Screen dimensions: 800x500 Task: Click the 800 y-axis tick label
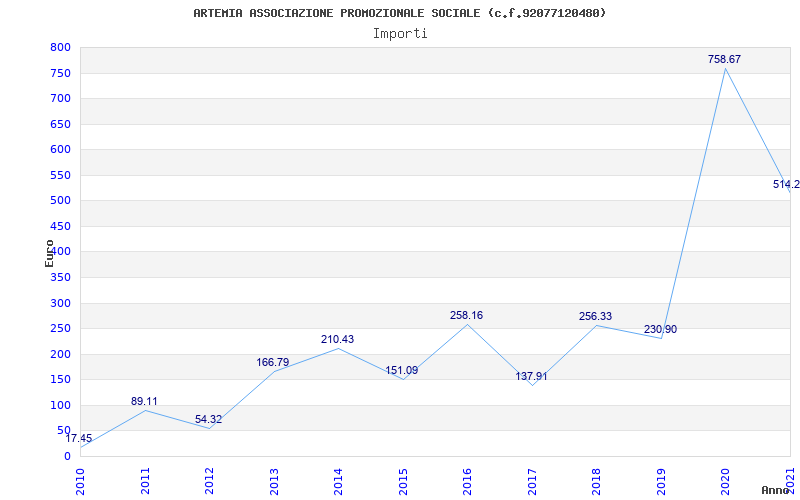(60, 48)
